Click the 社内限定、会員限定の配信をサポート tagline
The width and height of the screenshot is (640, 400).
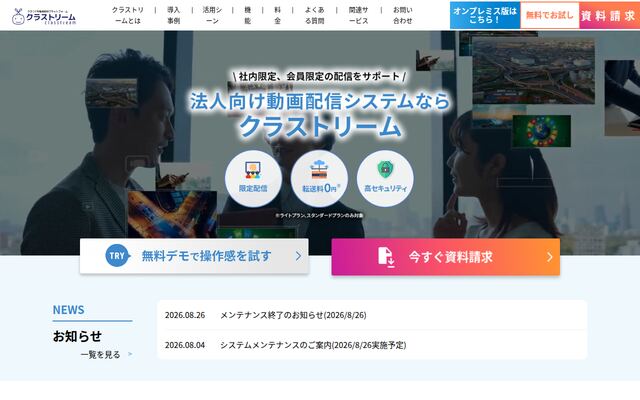click(319, 76)
